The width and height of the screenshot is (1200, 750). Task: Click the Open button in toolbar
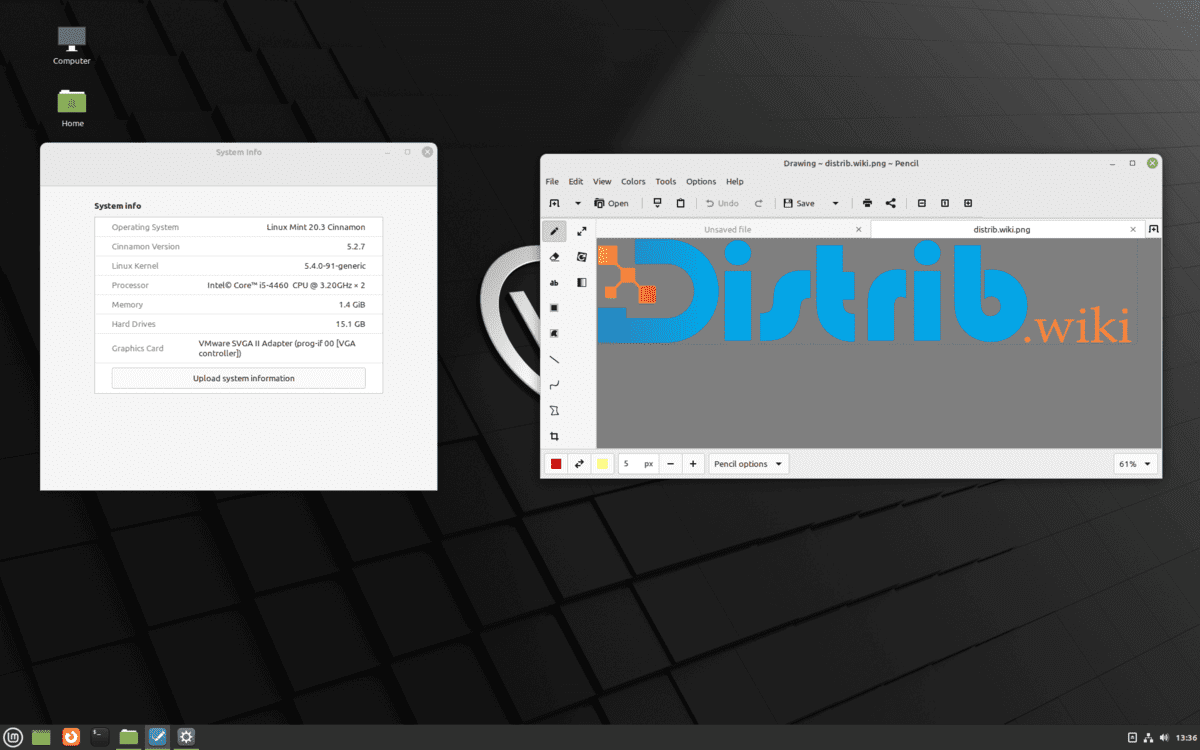tap(612, 203)
